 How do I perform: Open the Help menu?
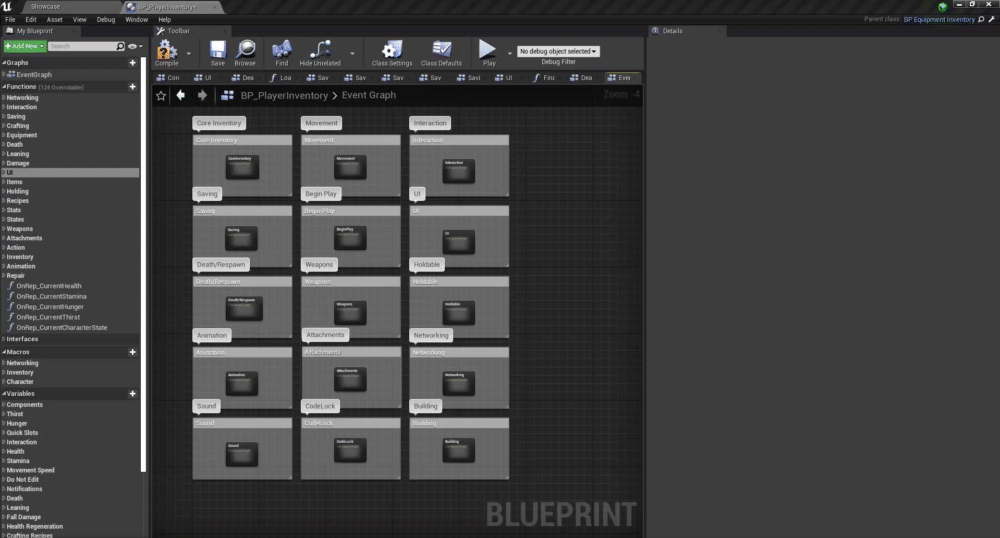pos(165,20)
